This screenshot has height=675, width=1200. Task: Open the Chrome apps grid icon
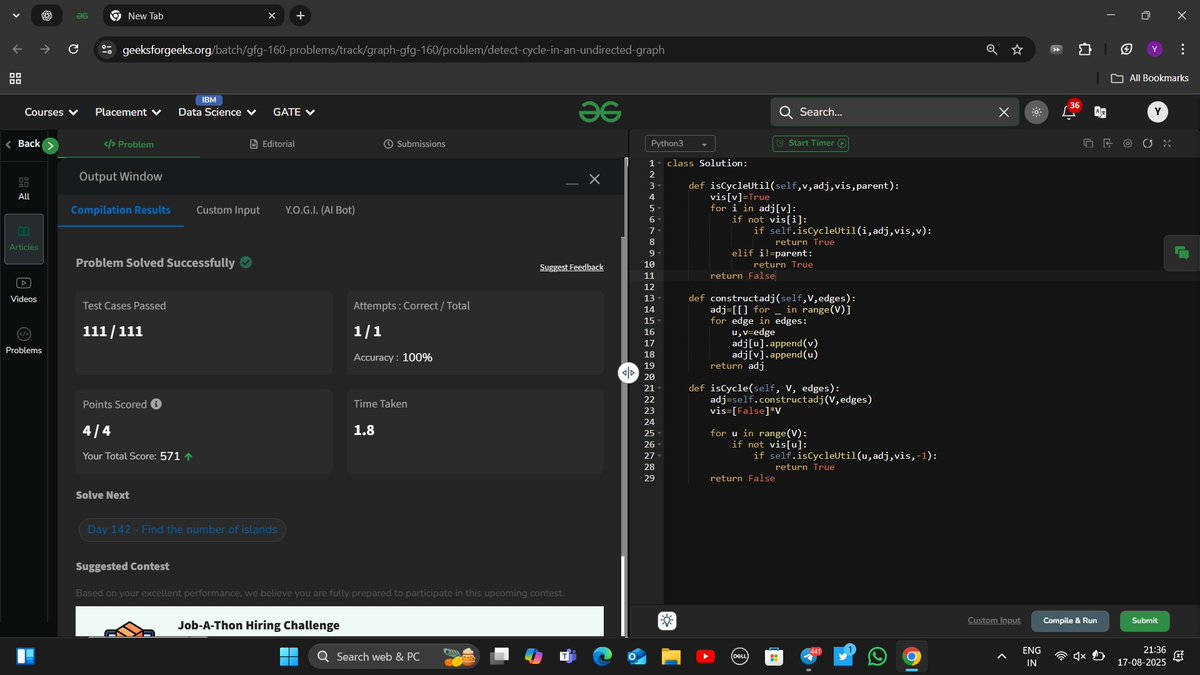point(15,78)
